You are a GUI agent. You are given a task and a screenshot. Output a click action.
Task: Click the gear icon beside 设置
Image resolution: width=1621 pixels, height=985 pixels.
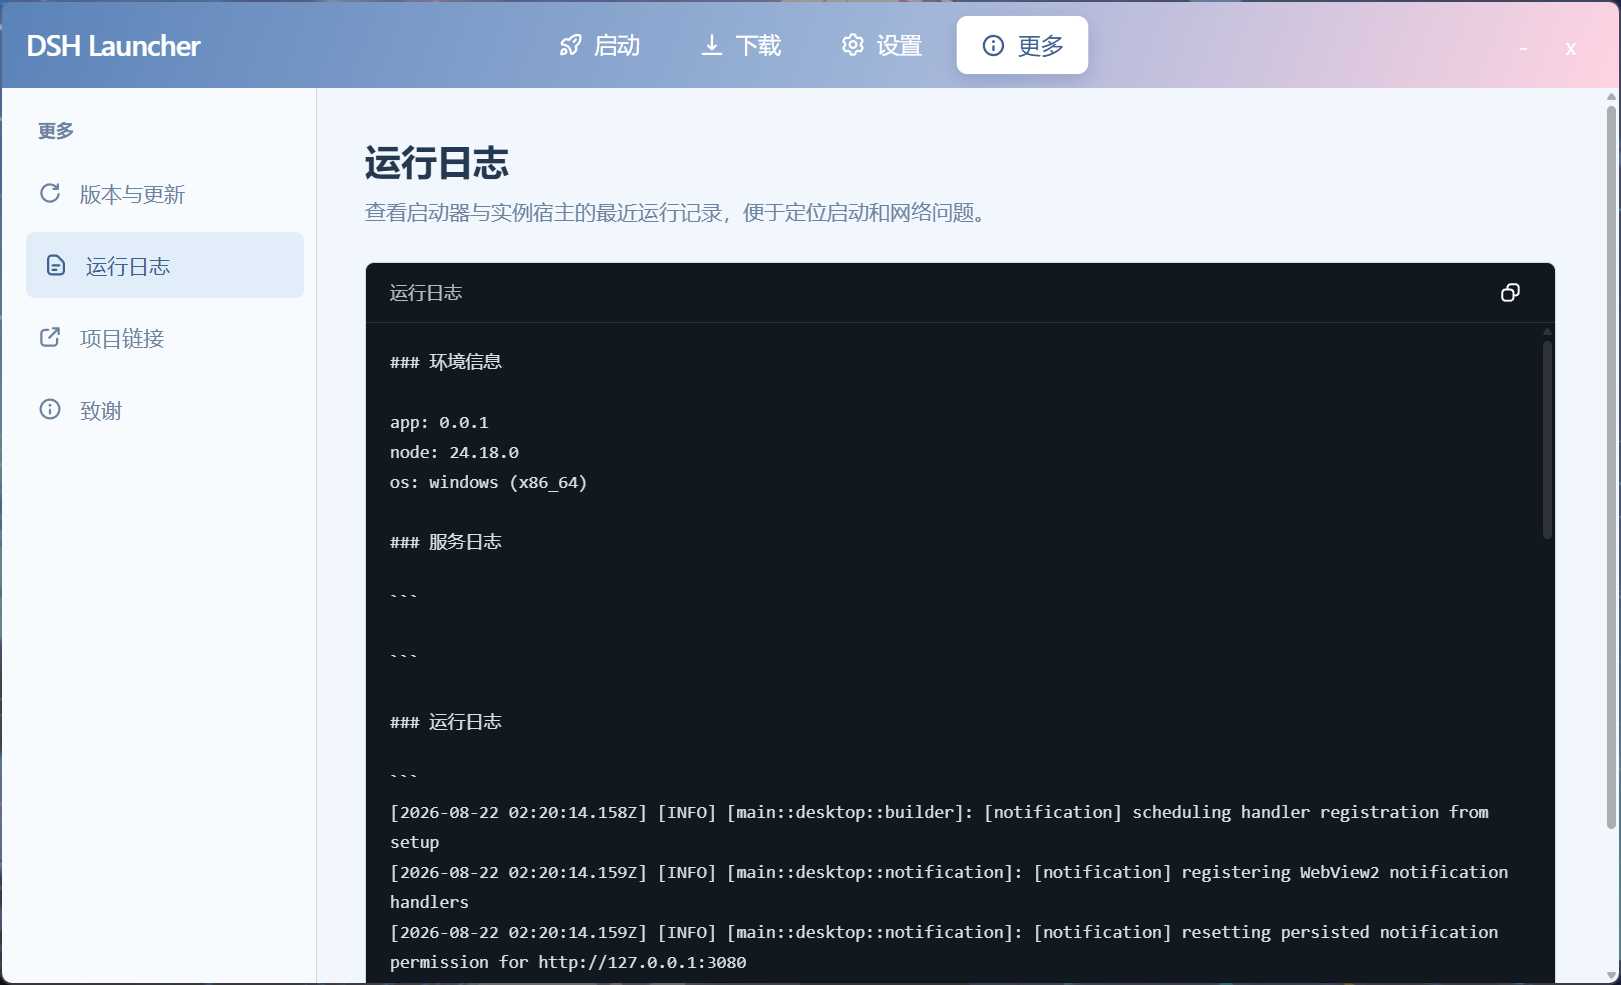[x=852, y=46]
